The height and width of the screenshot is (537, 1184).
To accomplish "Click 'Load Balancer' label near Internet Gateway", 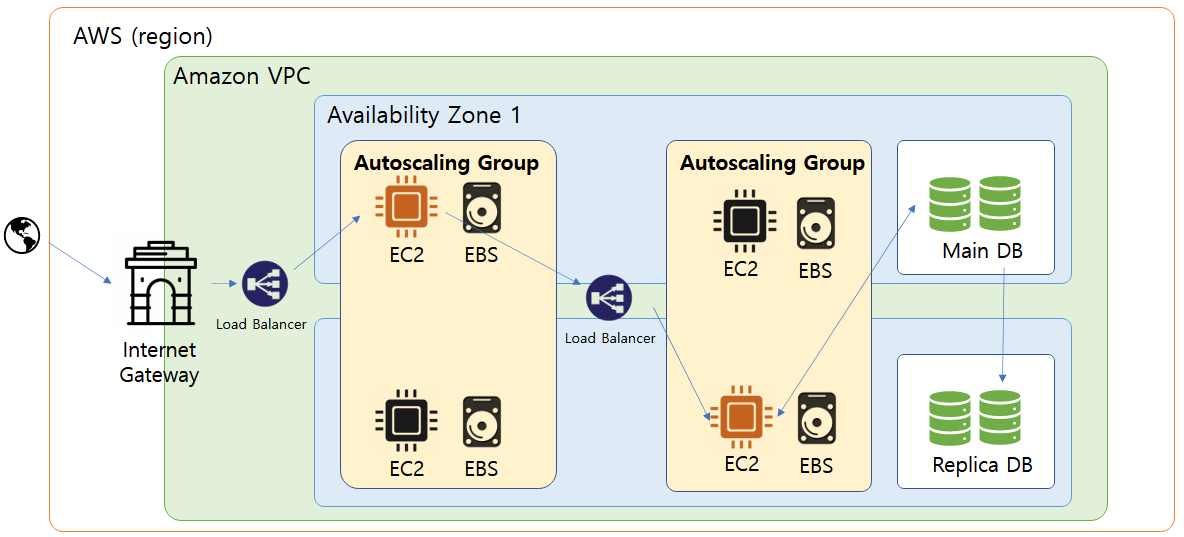I will pos(261,326).
